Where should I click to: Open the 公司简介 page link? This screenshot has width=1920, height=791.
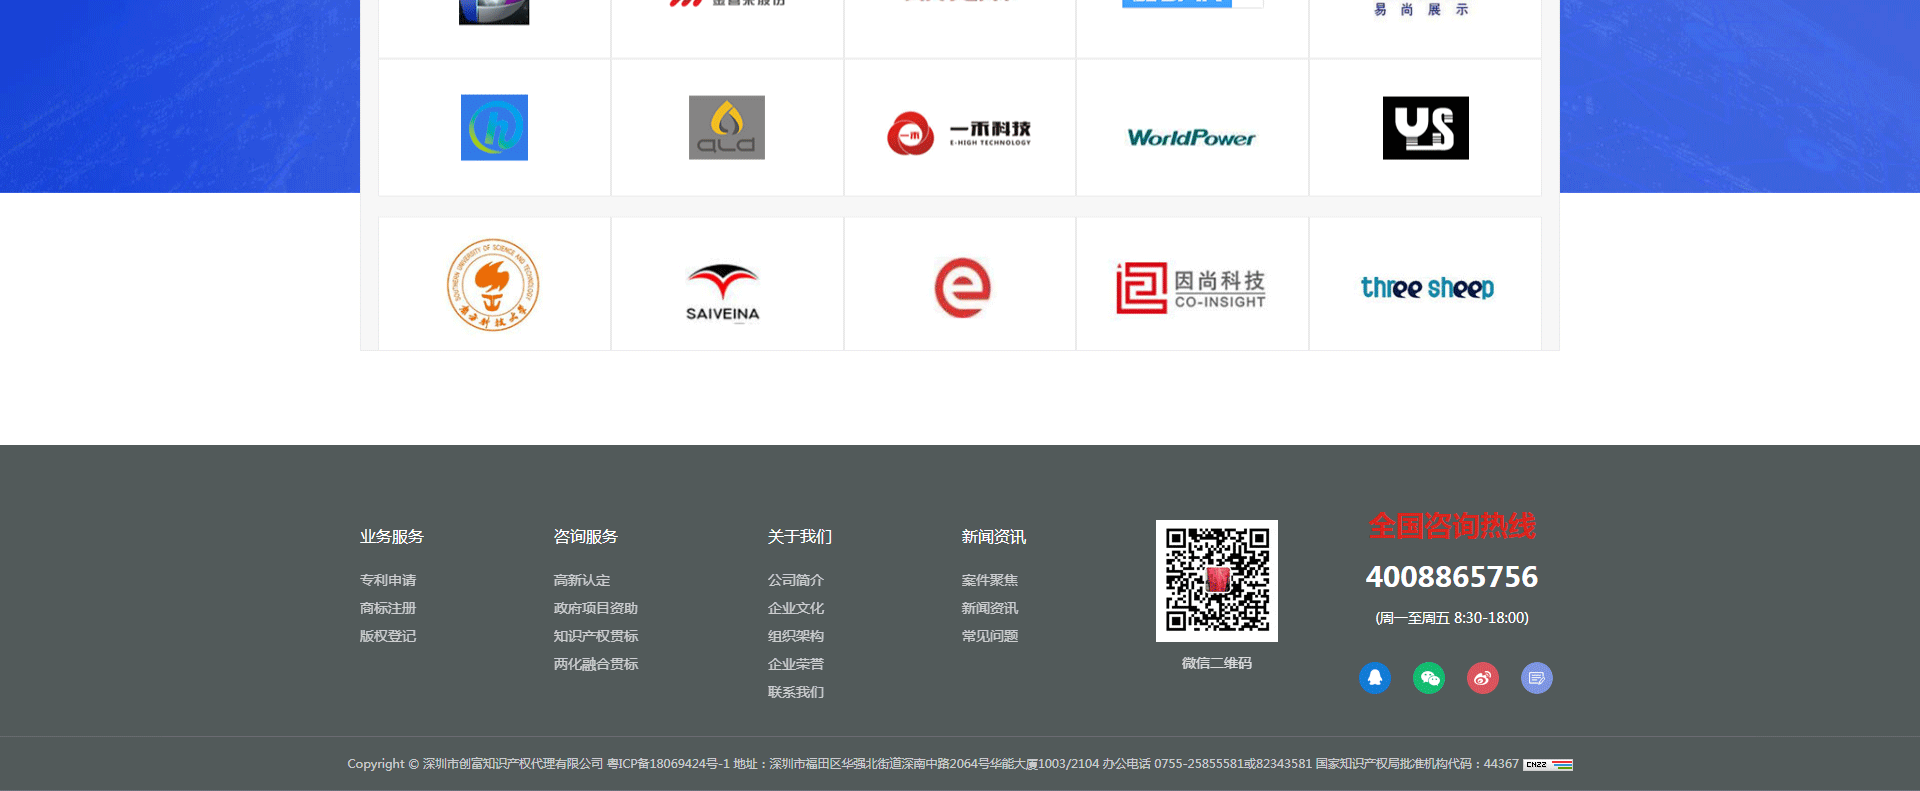(x=796, y=580)
